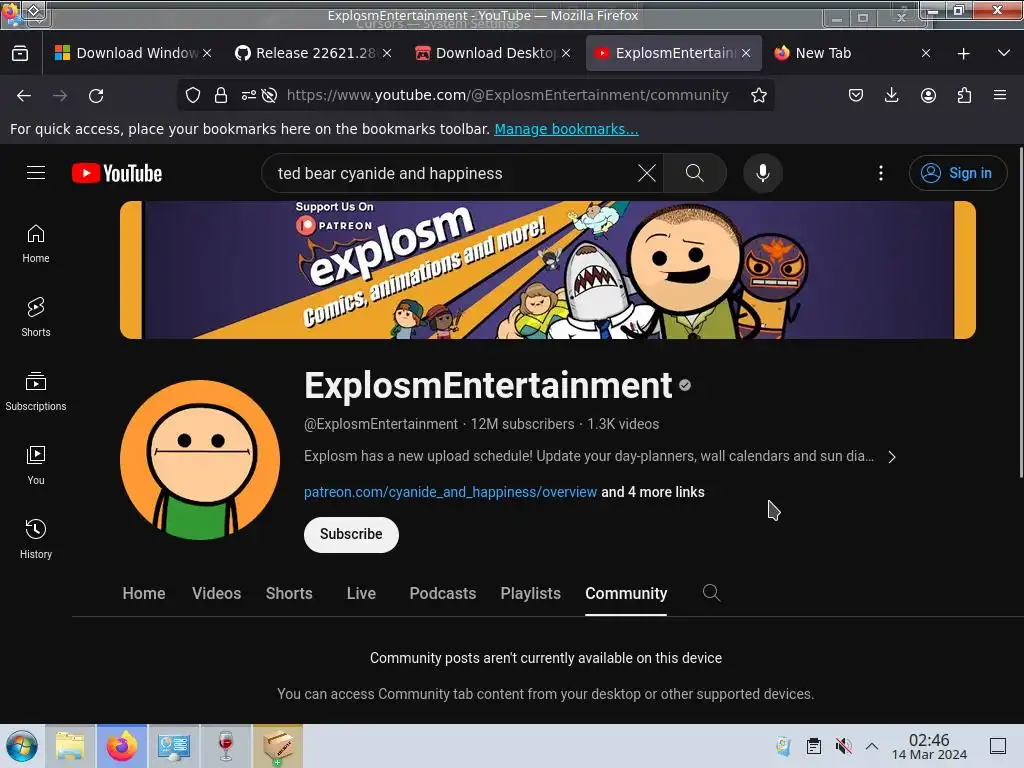This screenshot has width=1024, height=768.
Task: Open Subscriptions in YouTube sidebar
Action: 36,391
